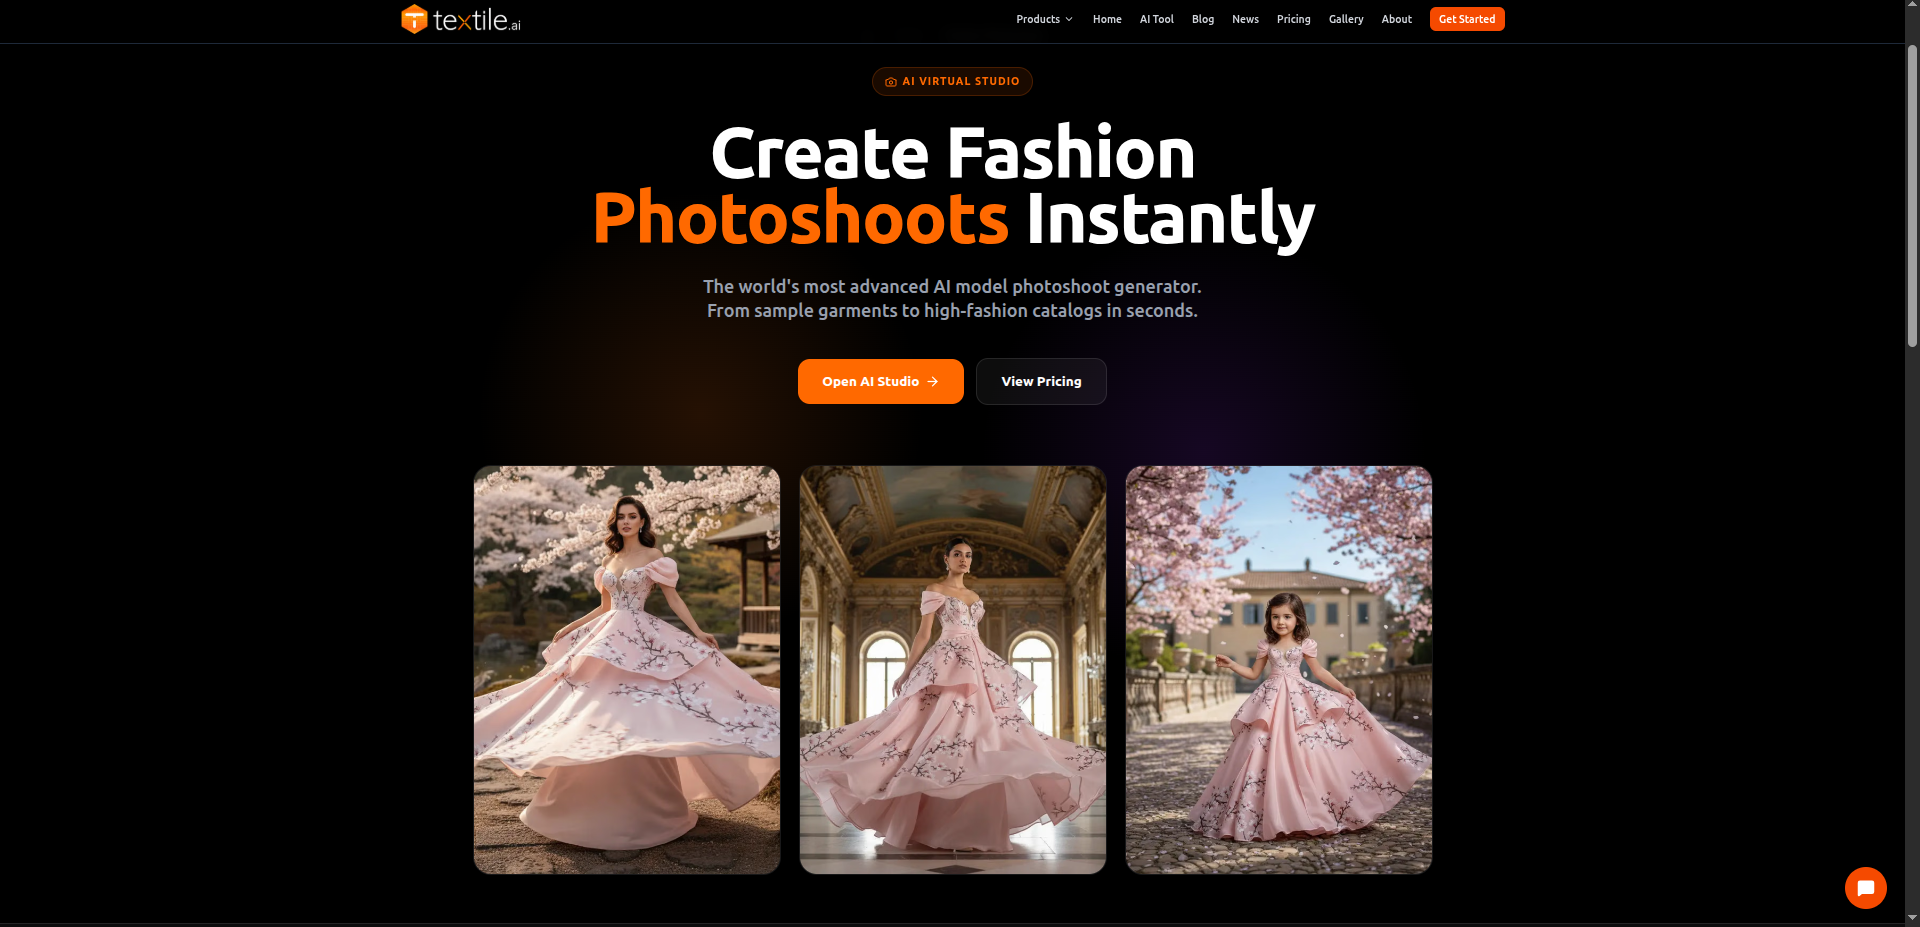The height and width of the screenshot is (927, 1920).
Task: Click the arrow icon on Open AI Studio button
Action: point(932,381)
